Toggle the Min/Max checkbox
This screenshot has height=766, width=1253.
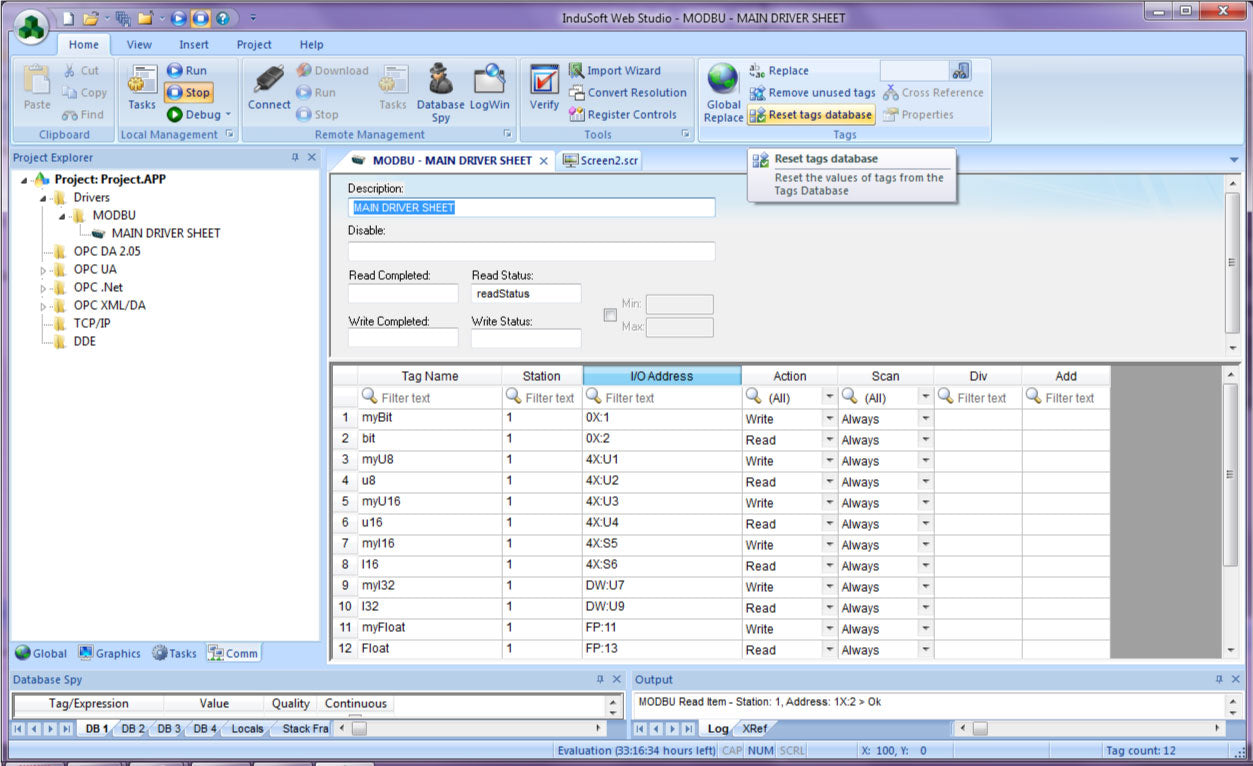pos(610,315)
